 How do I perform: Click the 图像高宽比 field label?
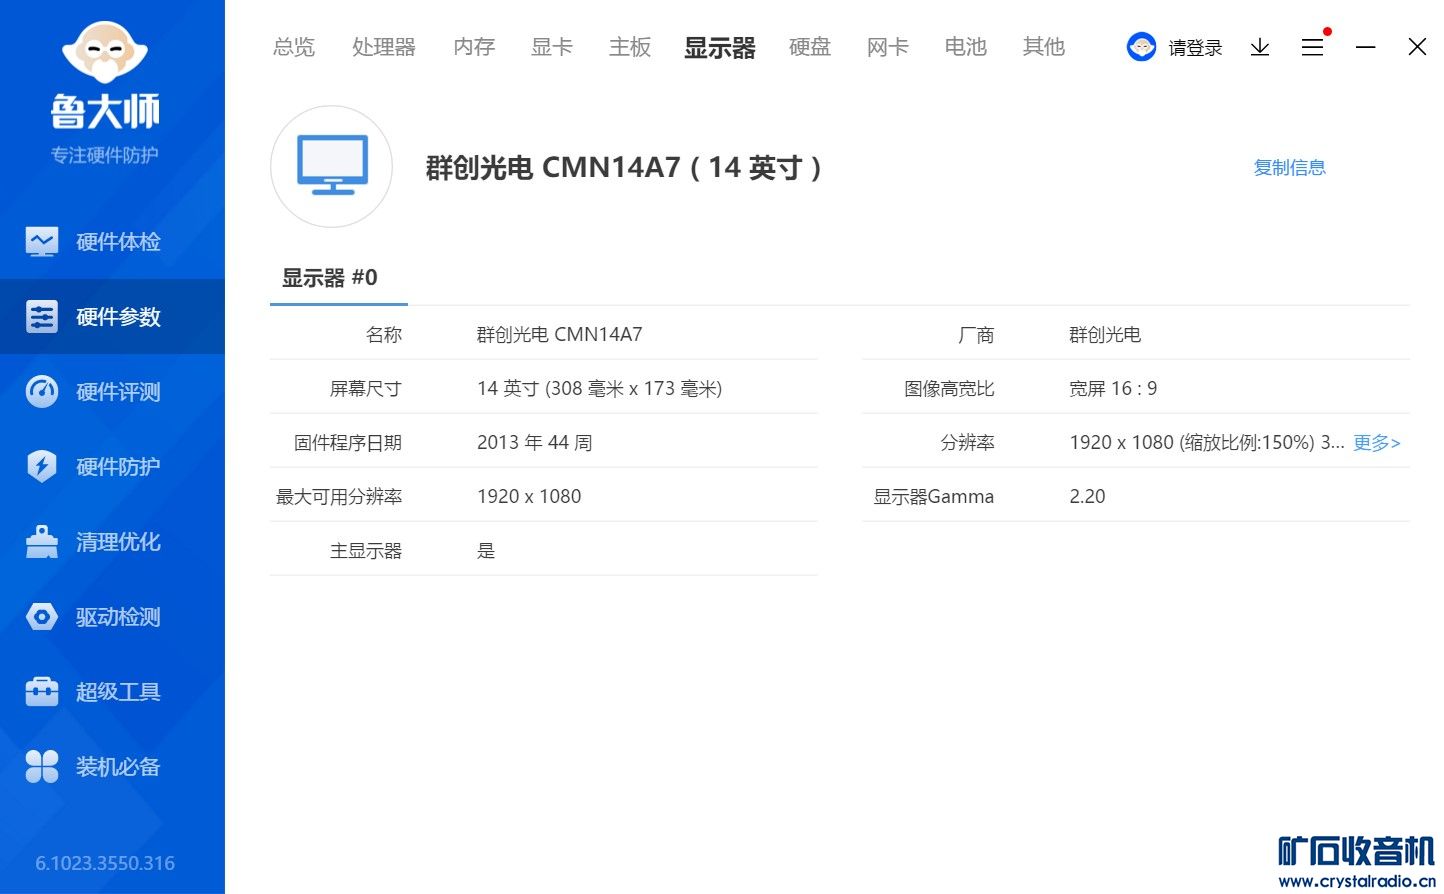click(x=949, y=389)
